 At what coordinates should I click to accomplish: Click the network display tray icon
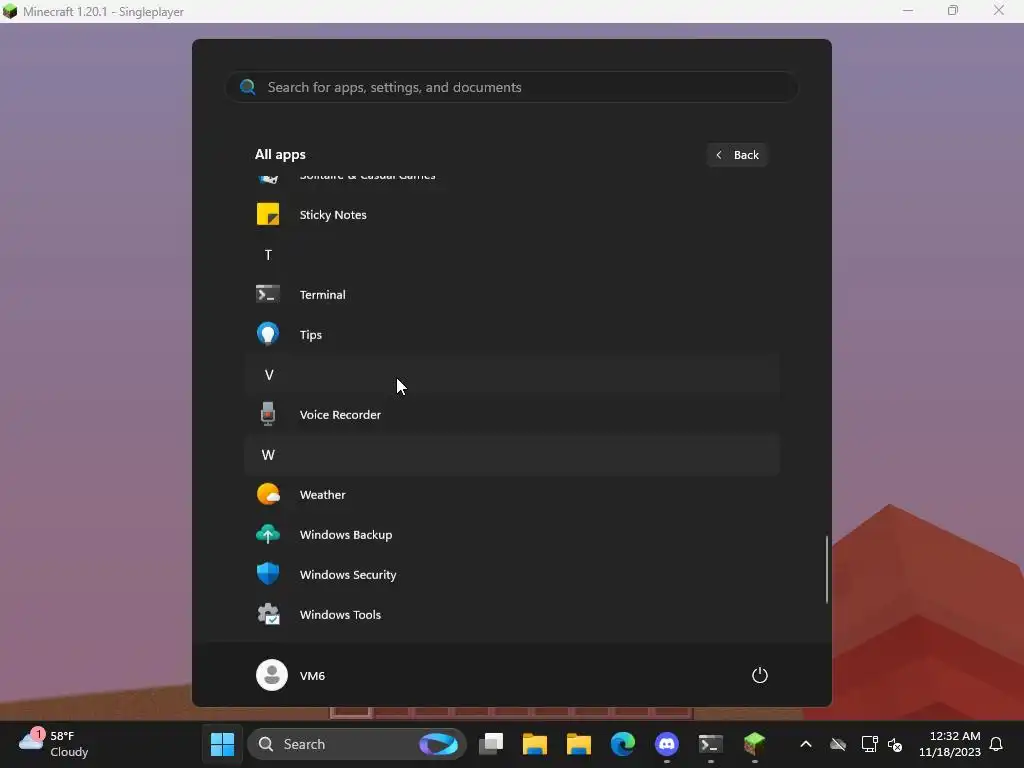click(869, 744)
